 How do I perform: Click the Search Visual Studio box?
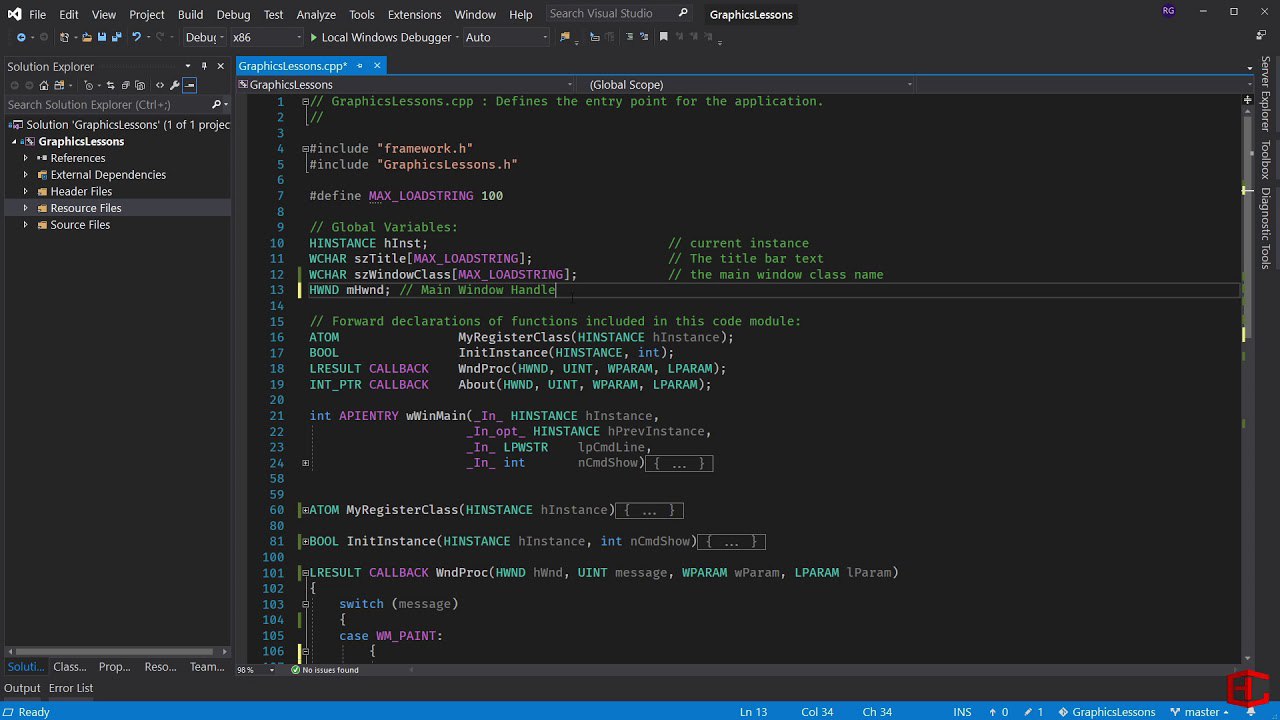619,14
